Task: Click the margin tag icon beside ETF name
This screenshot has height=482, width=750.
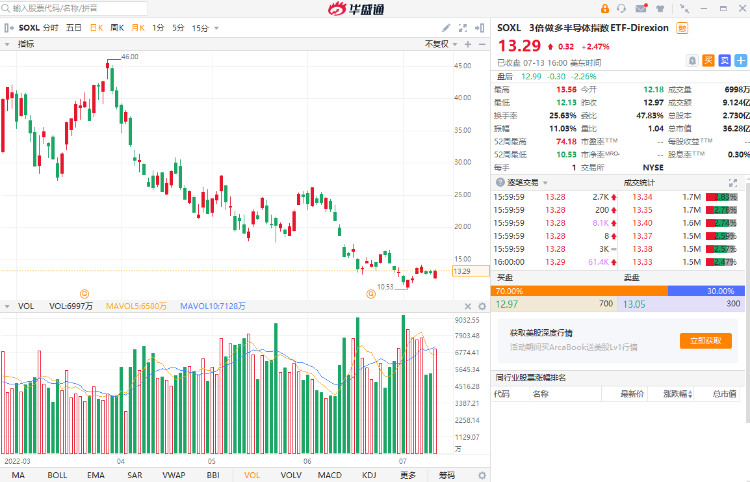Action: pyautogui.click(x=682, y=28)
